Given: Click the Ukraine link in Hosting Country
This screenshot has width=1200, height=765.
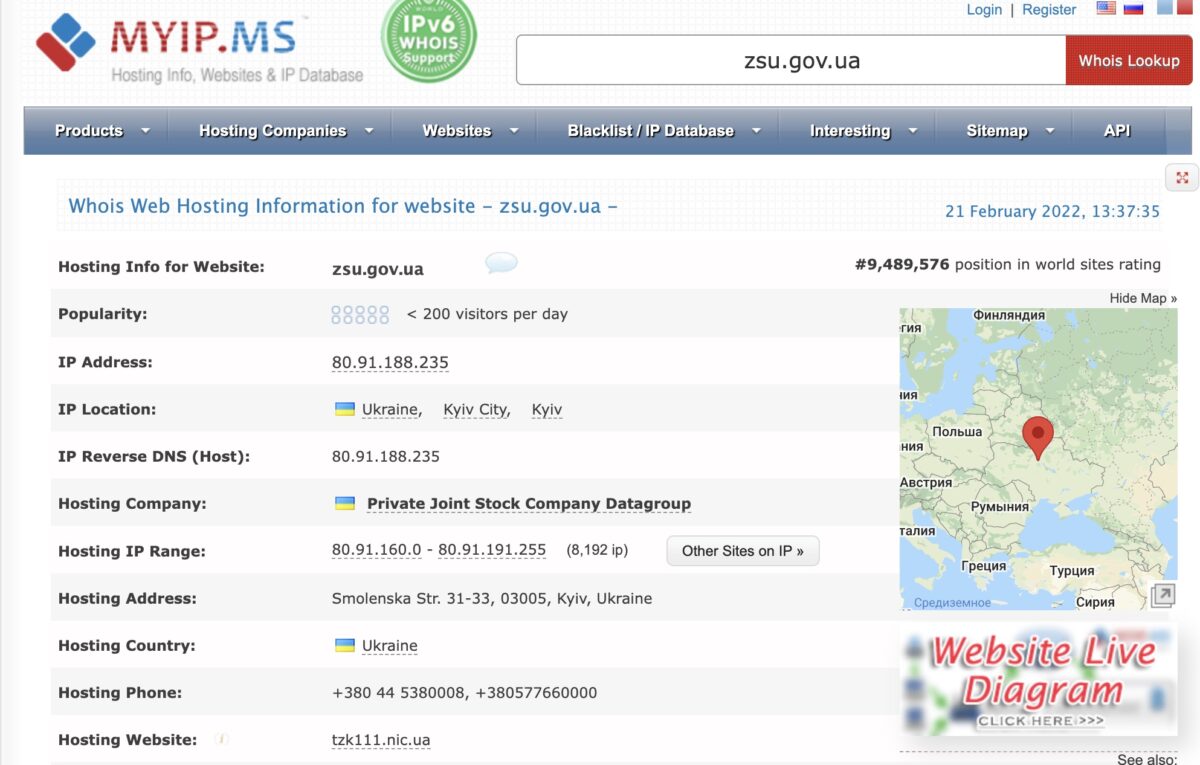Looking at the screenshot, I should pos(390,645).
